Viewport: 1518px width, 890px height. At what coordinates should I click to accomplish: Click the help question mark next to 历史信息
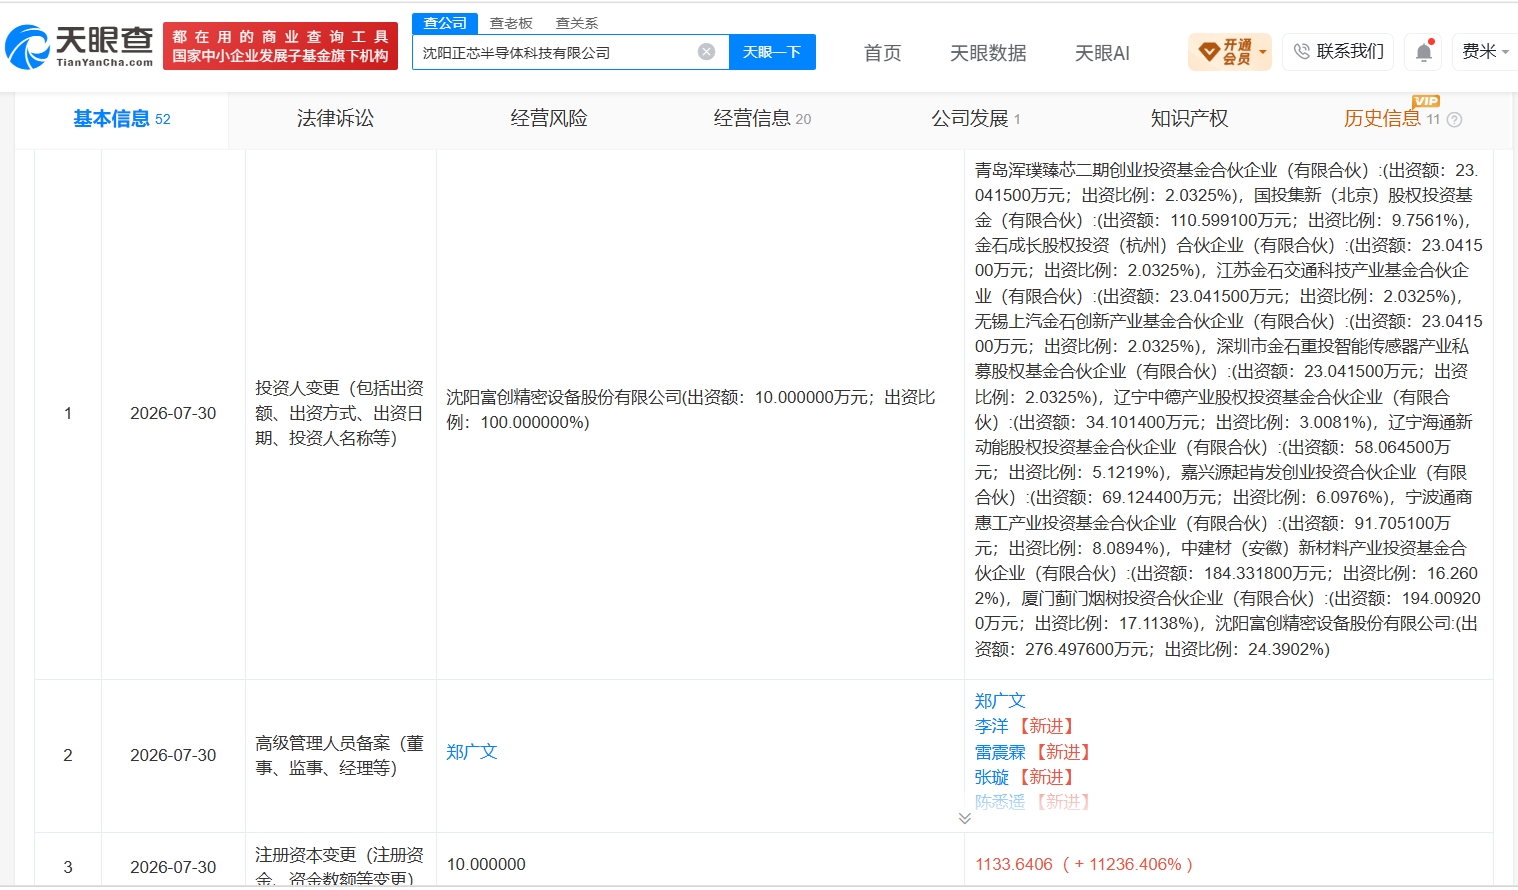coord(1454,120)
